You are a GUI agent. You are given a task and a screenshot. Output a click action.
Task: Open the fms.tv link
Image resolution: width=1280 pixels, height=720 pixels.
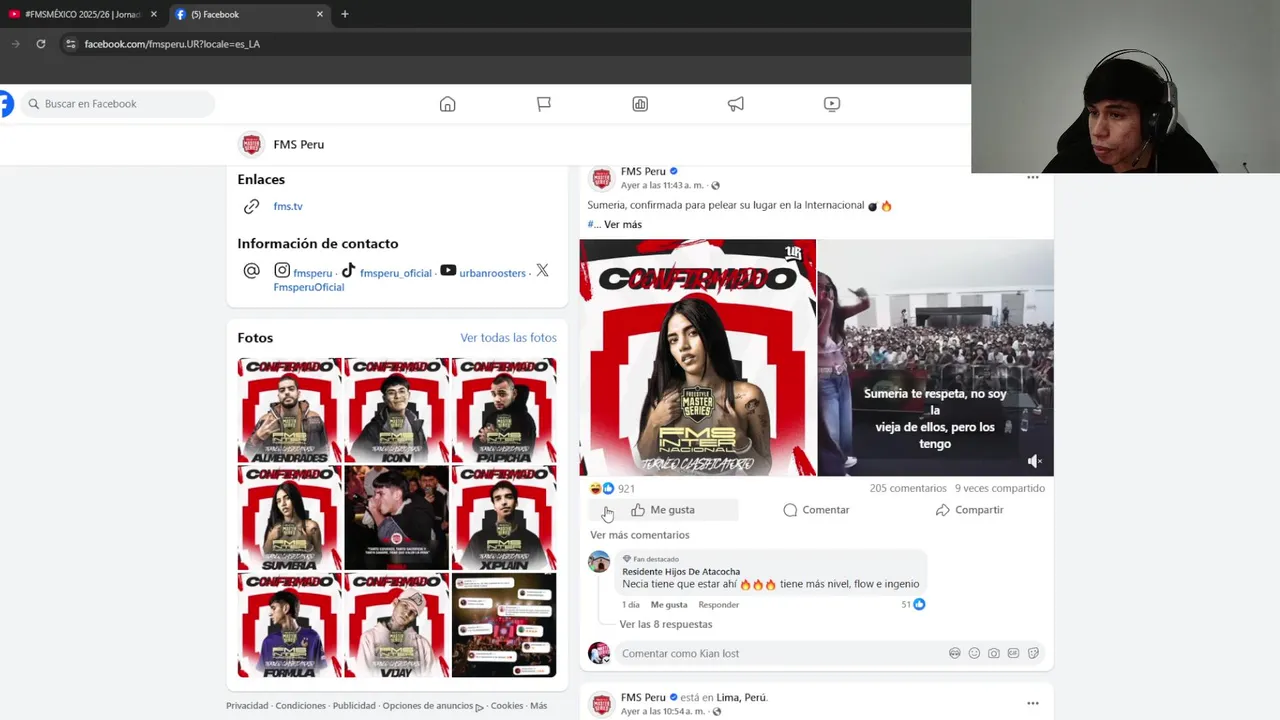tap(288, 206)
